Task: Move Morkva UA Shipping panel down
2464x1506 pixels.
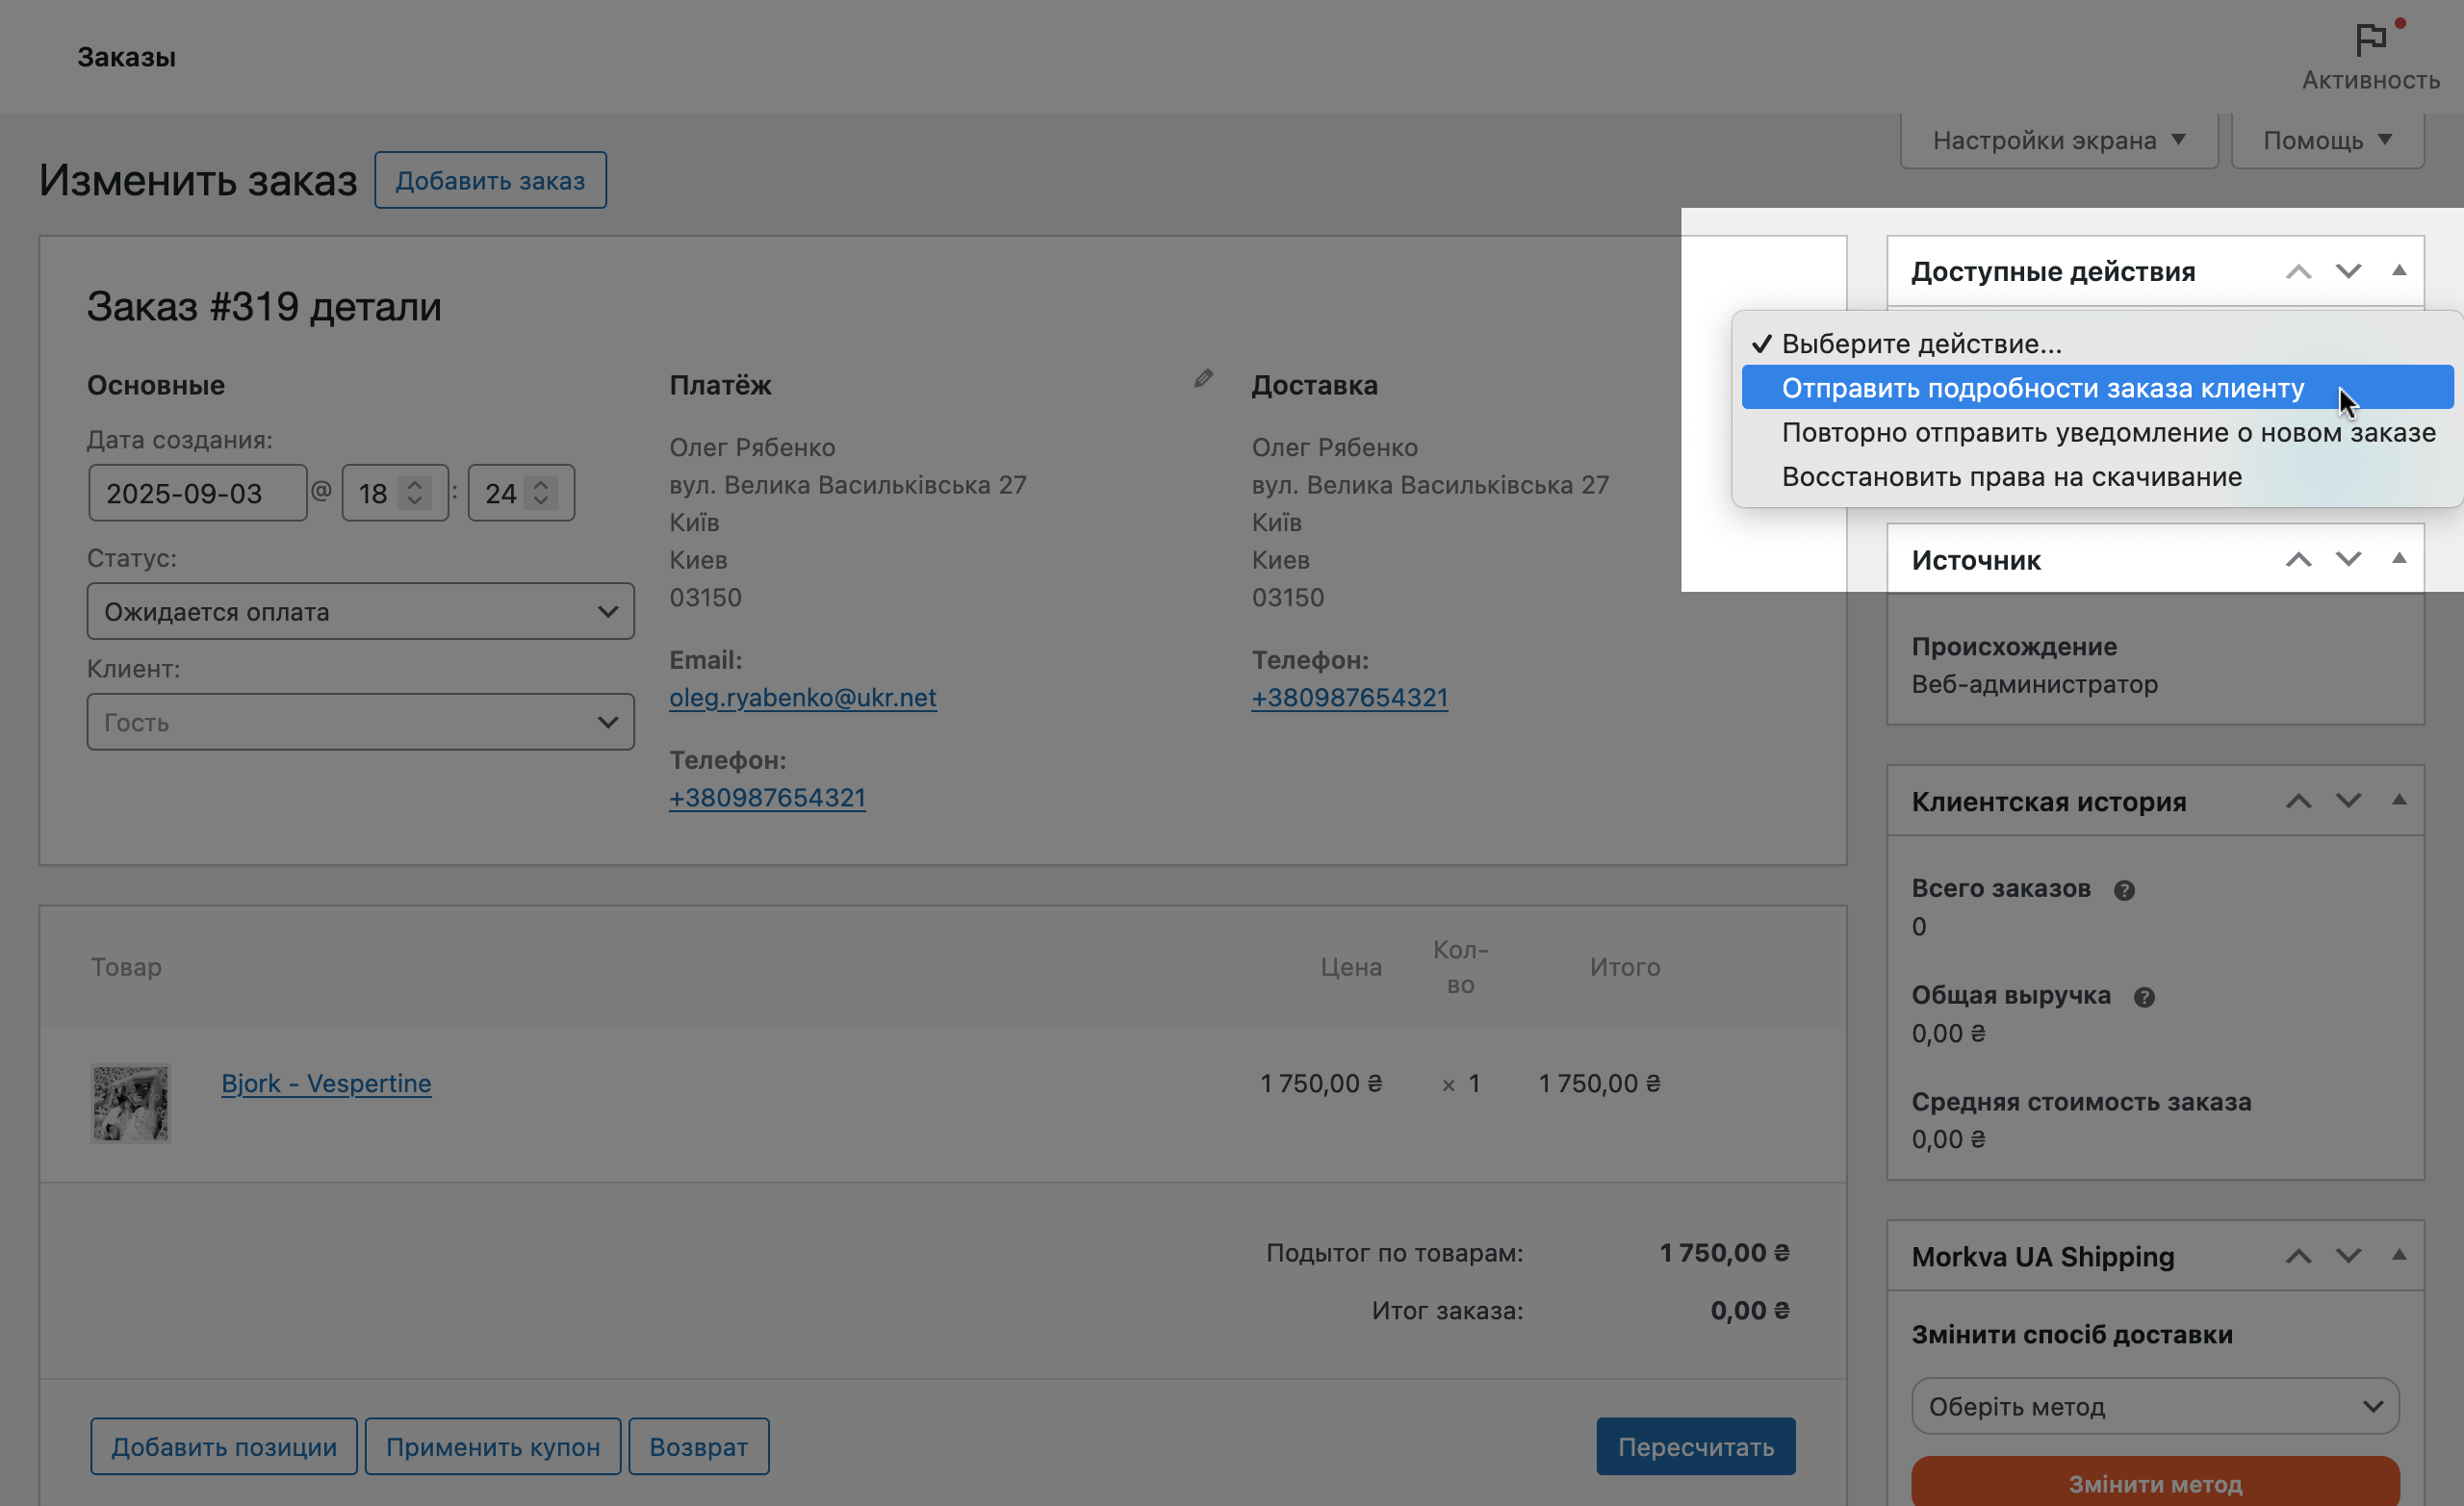Action: [x=2348, y=1257]
